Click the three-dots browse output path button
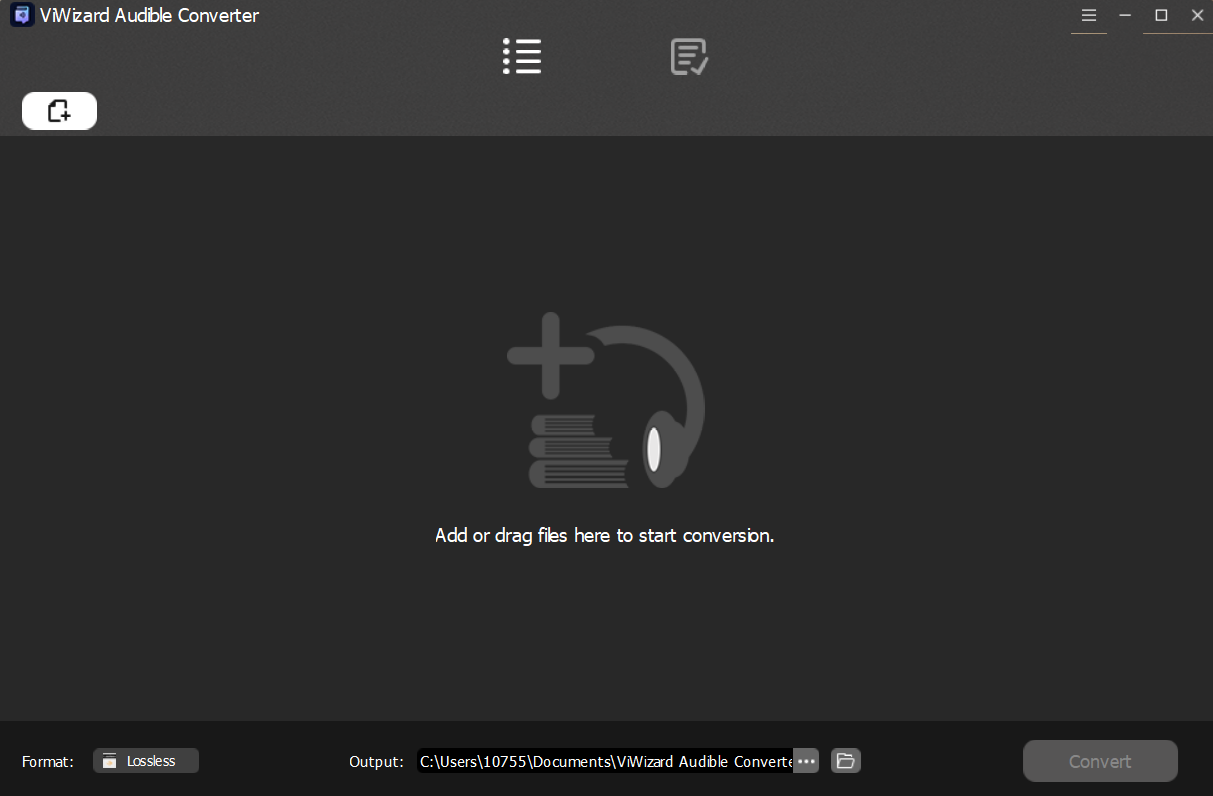1213x796 pixels. coord(807,761)
